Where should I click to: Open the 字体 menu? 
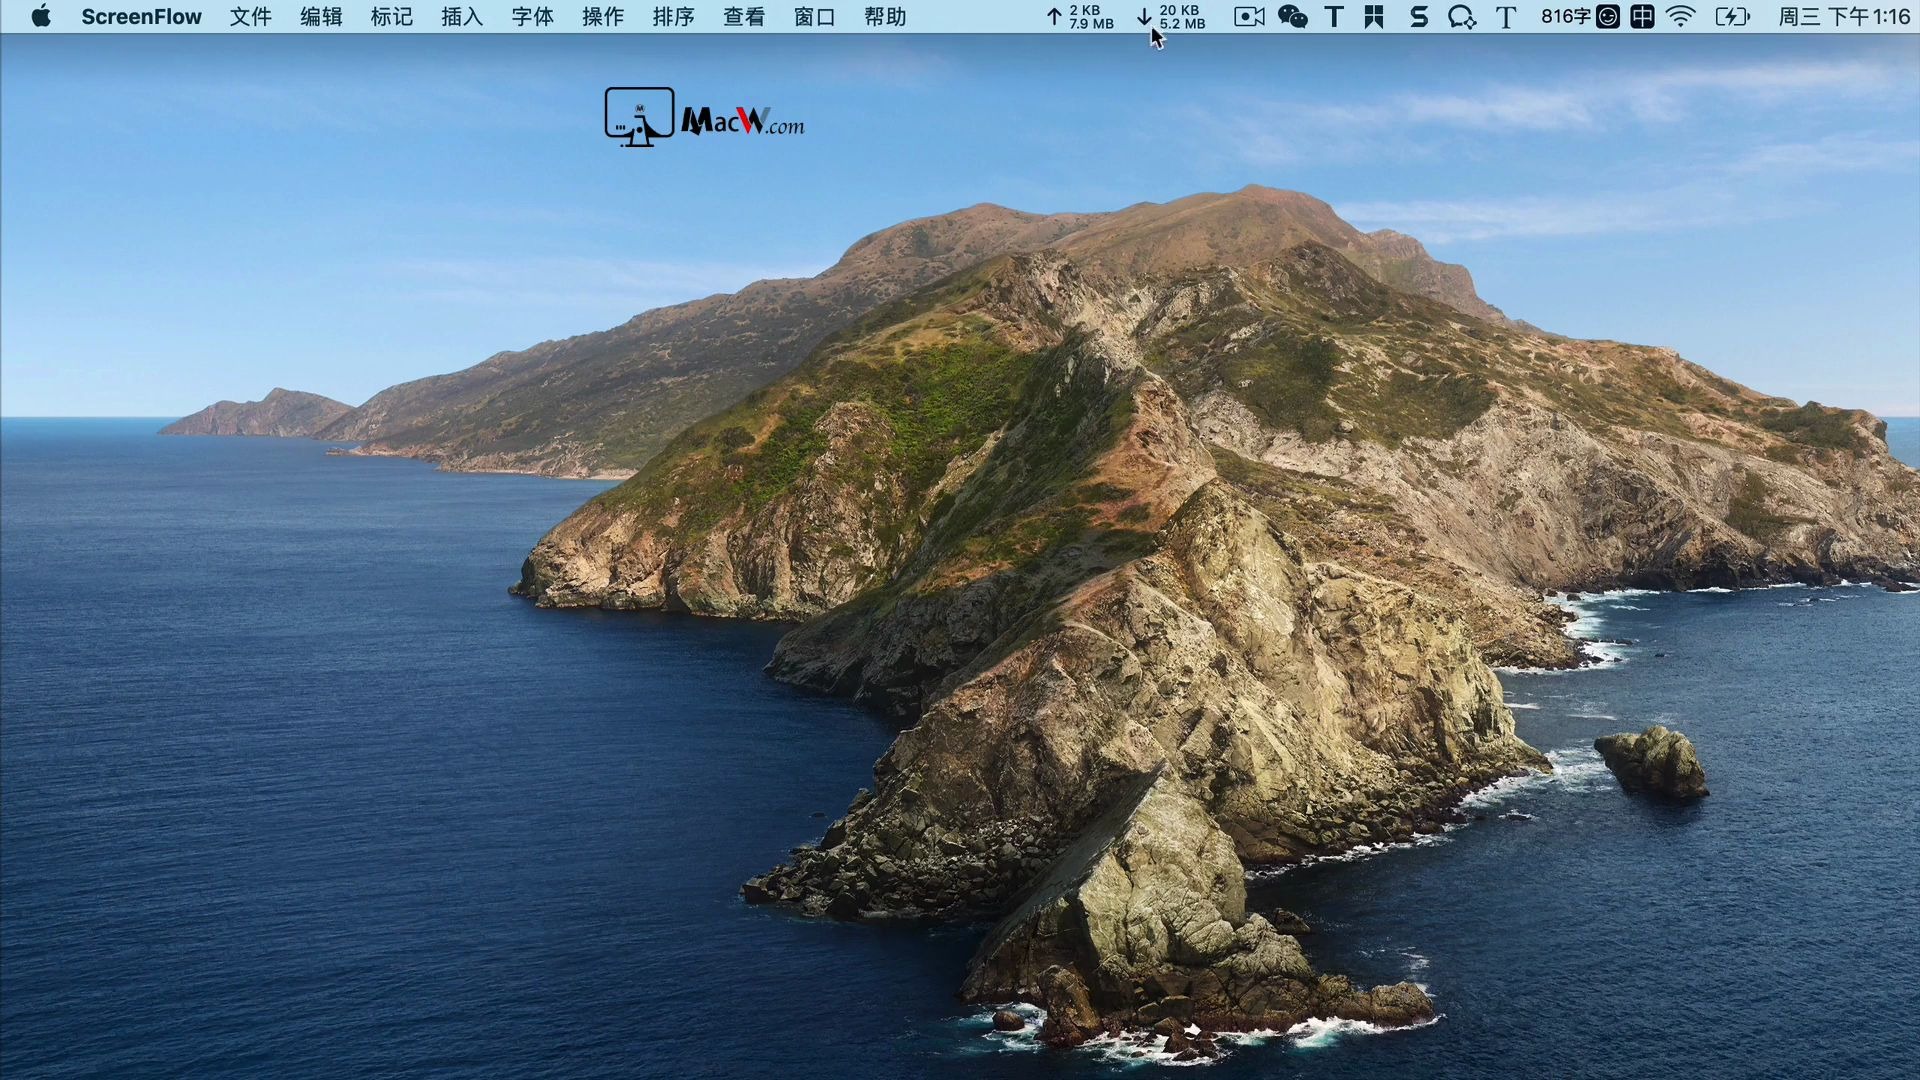tap(532, 17)
